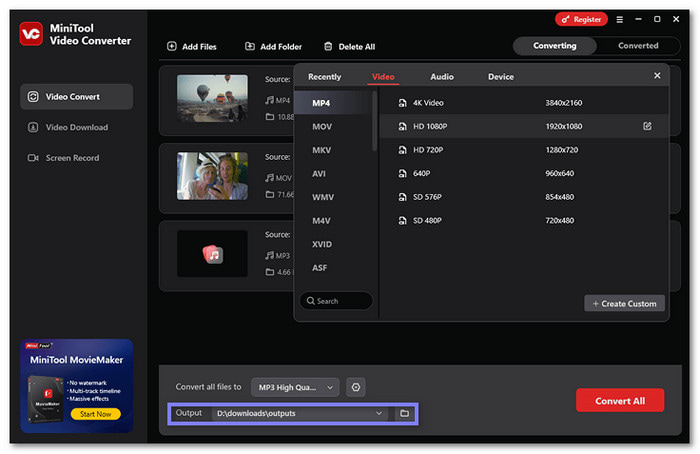Click the search magnifier icon

tap(311, 300)
